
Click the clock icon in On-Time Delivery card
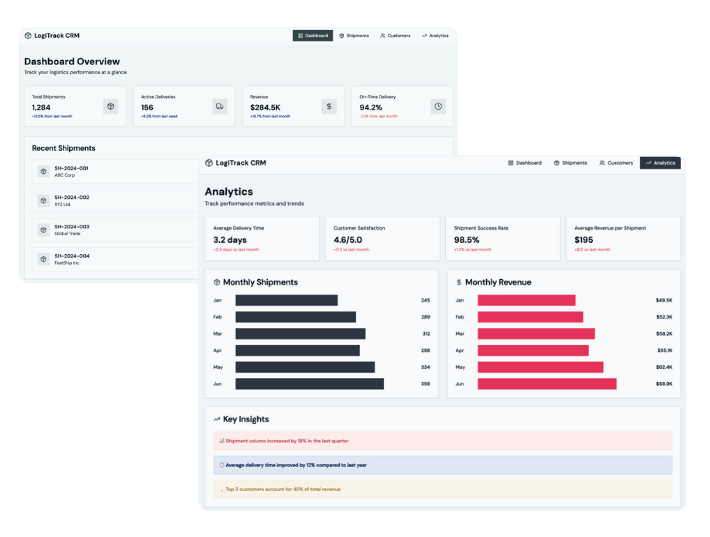[x=438, y=106]
